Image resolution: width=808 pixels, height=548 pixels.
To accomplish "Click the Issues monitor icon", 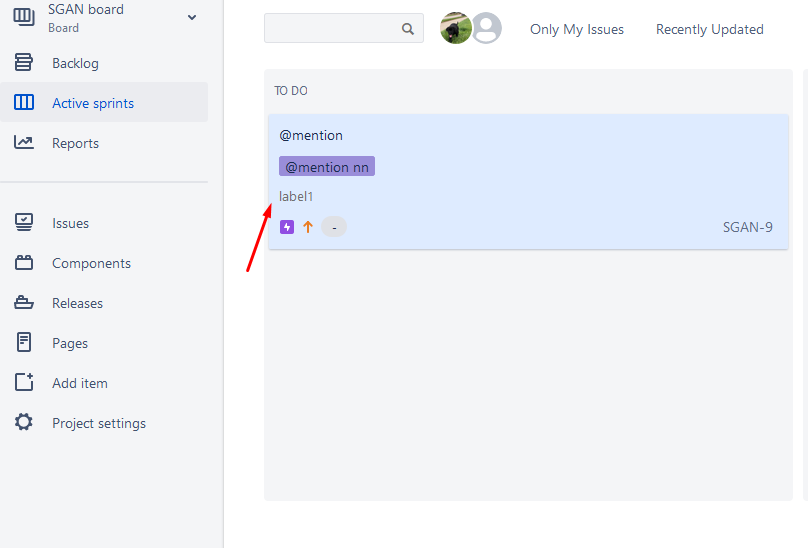I will pos(24,222).
